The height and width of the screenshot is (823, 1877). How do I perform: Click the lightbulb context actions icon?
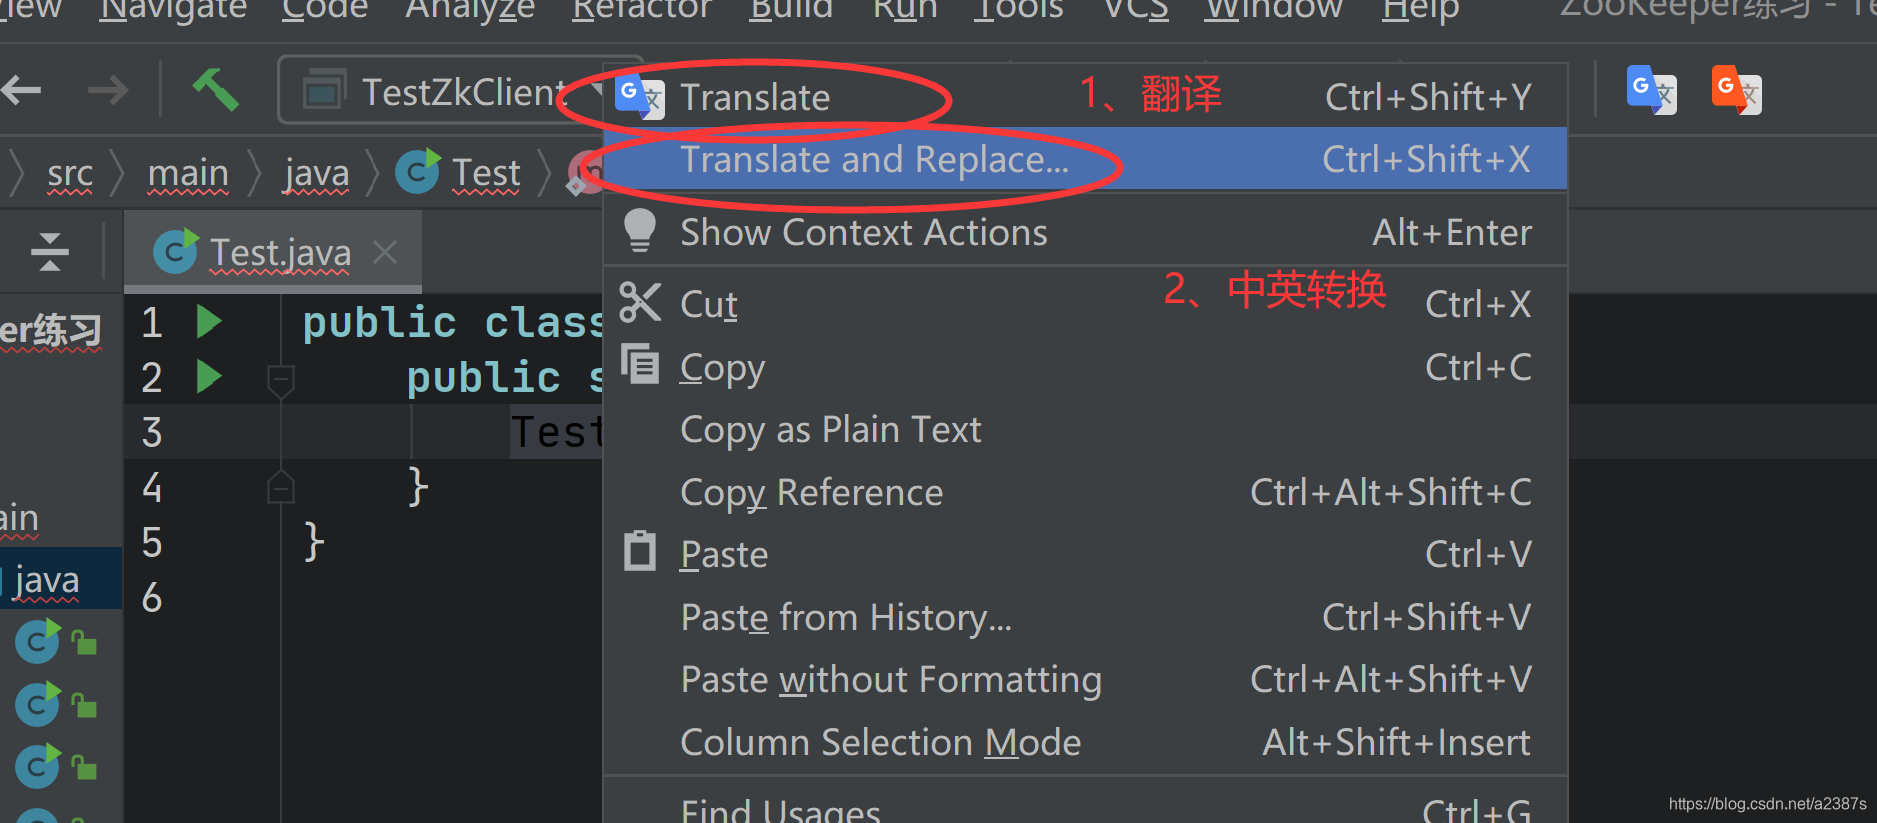[x=640, y=230]
